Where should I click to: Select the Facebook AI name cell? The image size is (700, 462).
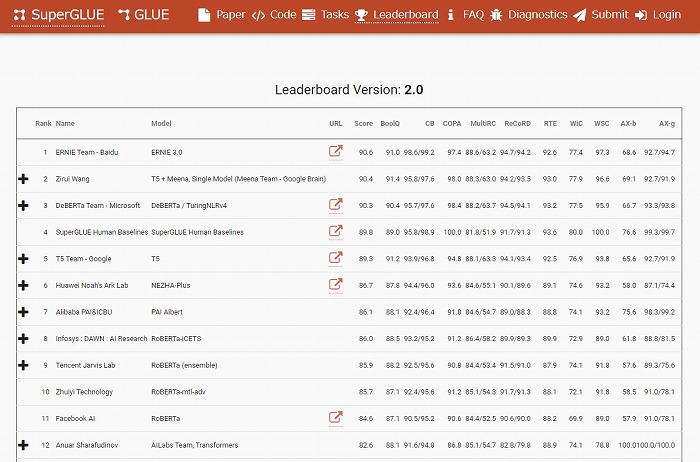coord(75,418)
